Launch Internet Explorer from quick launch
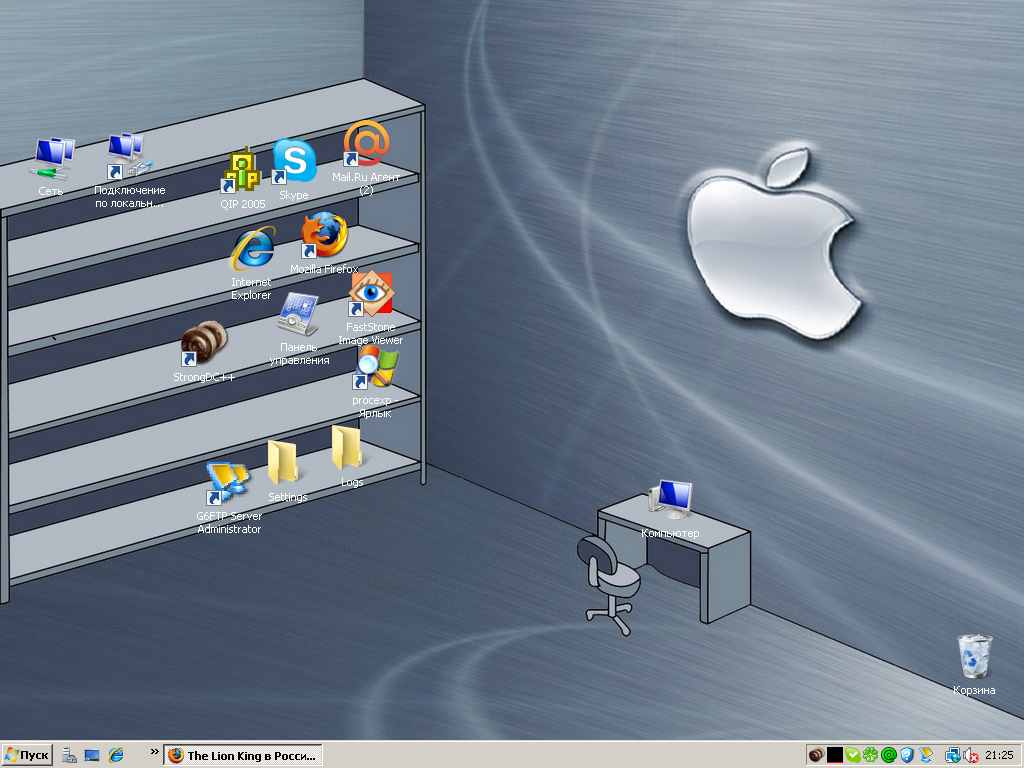The height and width of the screenshot is (768, 1024). click(116, 756)
